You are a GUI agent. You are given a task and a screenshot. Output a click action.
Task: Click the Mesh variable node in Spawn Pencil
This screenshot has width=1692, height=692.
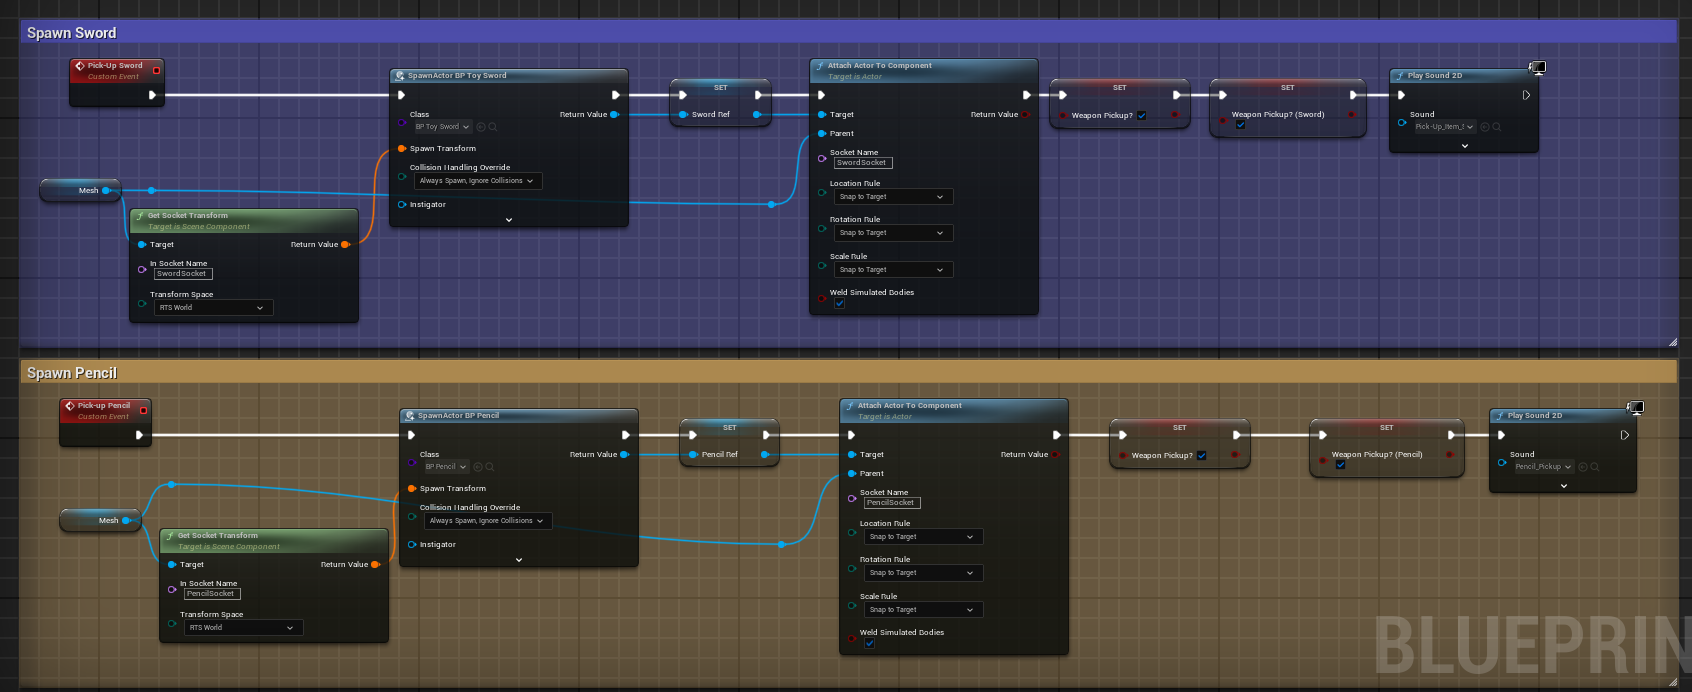(100, 520)
